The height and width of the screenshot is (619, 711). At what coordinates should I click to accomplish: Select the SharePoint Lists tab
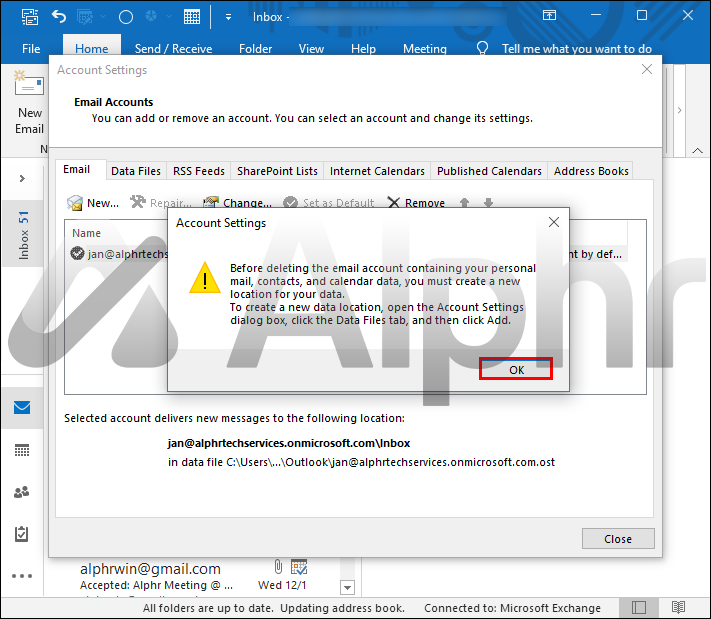[277, 171]
